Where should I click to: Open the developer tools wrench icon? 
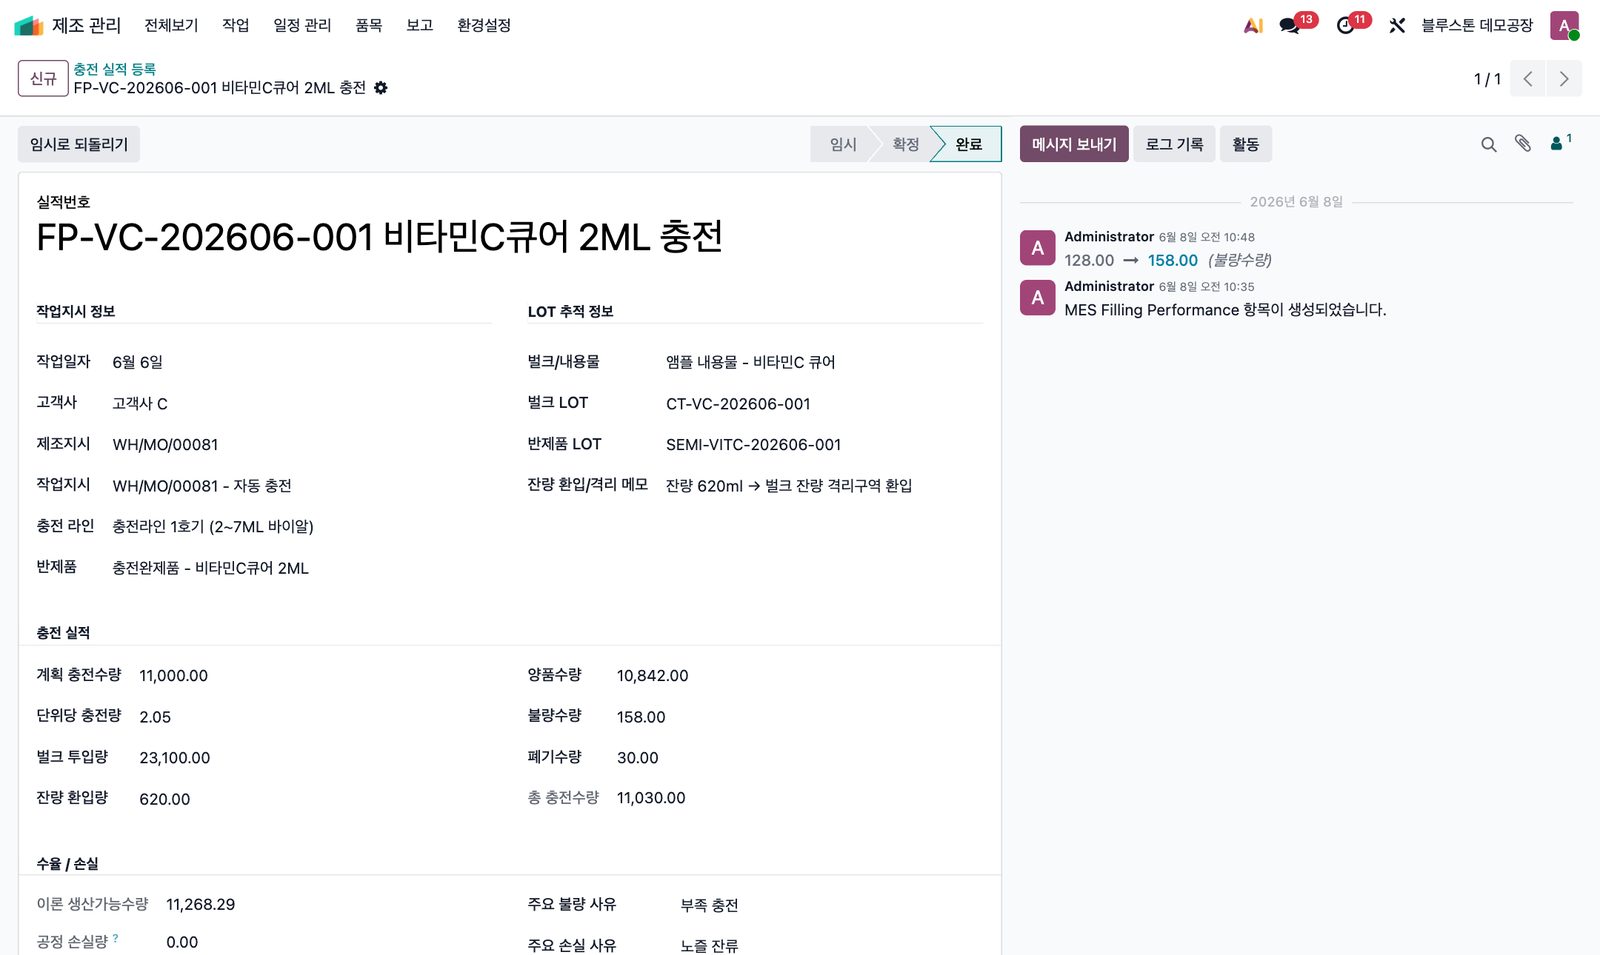[1397, 26]
